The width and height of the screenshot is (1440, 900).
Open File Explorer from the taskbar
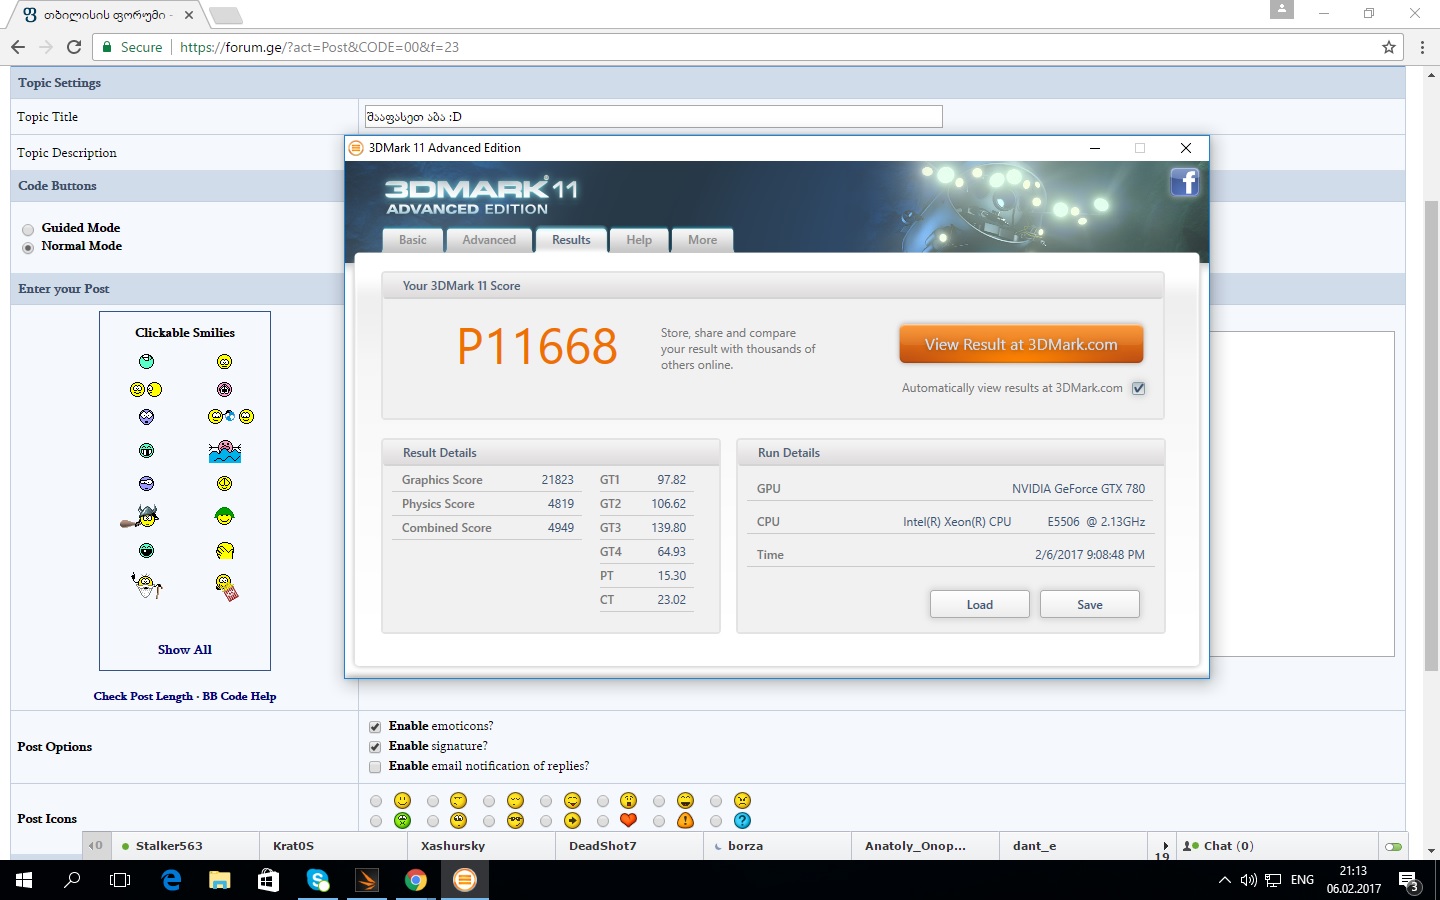click(x=220, y=880)
